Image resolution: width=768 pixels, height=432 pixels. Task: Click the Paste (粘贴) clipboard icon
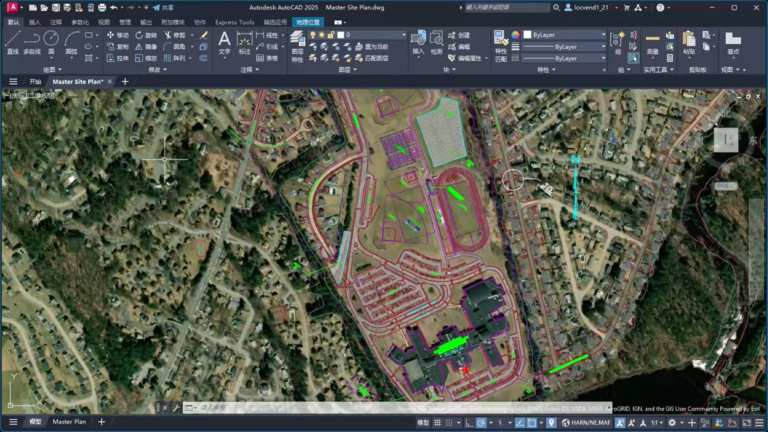[x=689, y=43]
